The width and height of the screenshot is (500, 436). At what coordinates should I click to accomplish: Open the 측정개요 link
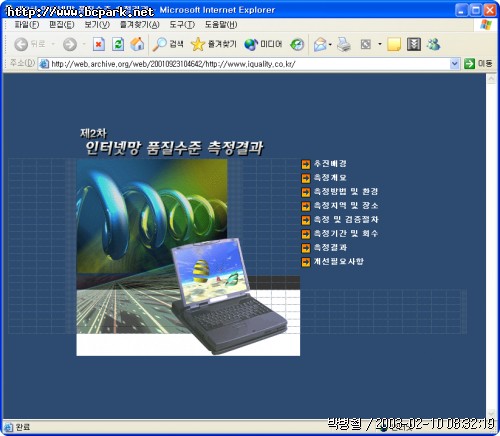(330, 178)
